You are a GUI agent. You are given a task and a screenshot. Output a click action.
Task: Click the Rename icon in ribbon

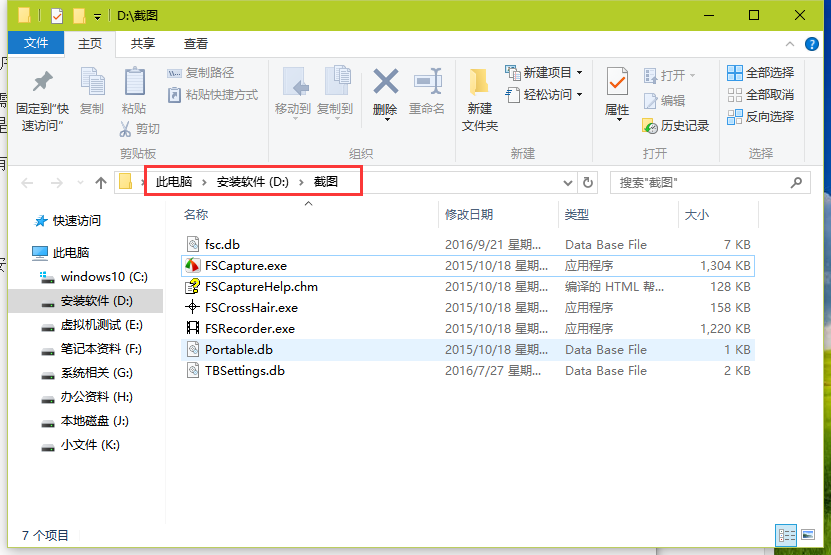click(427, 82)
